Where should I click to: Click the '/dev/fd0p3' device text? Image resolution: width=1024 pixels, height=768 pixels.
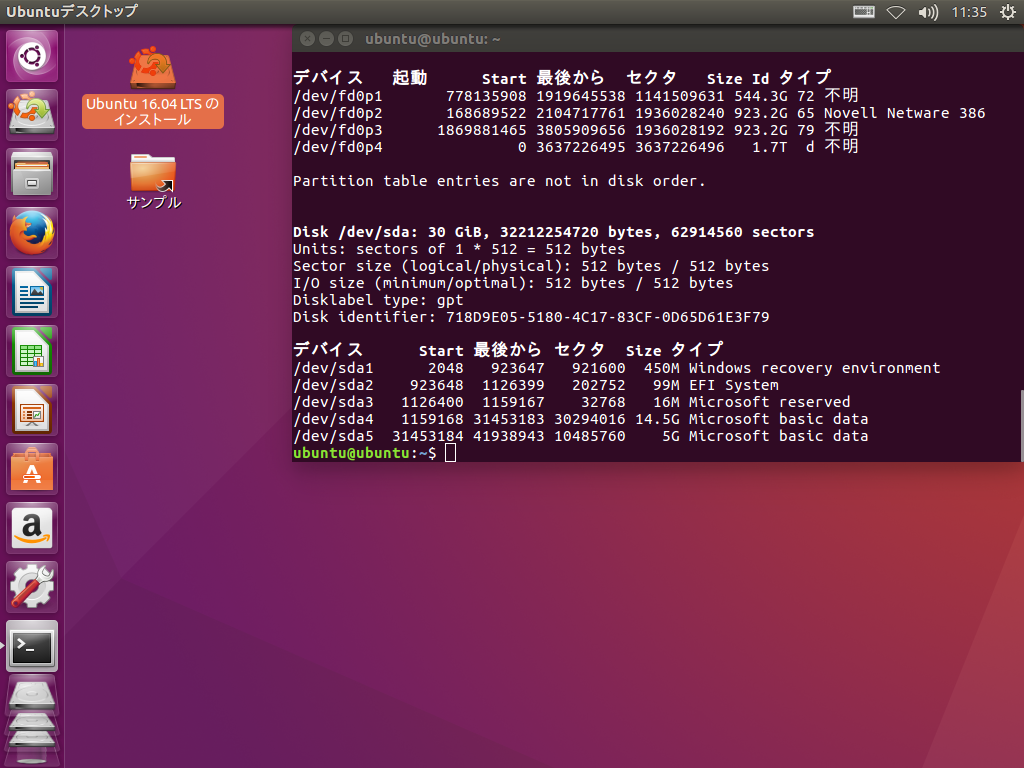pos(338,130)
